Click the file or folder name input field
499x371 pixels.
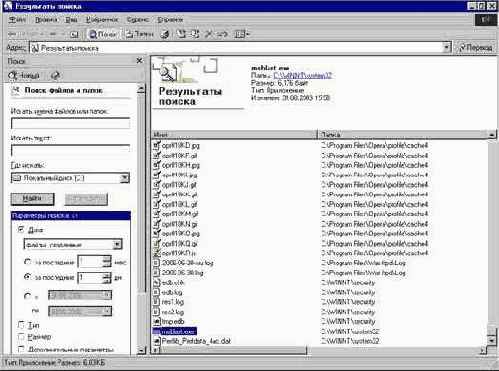[x=70, y=123]
